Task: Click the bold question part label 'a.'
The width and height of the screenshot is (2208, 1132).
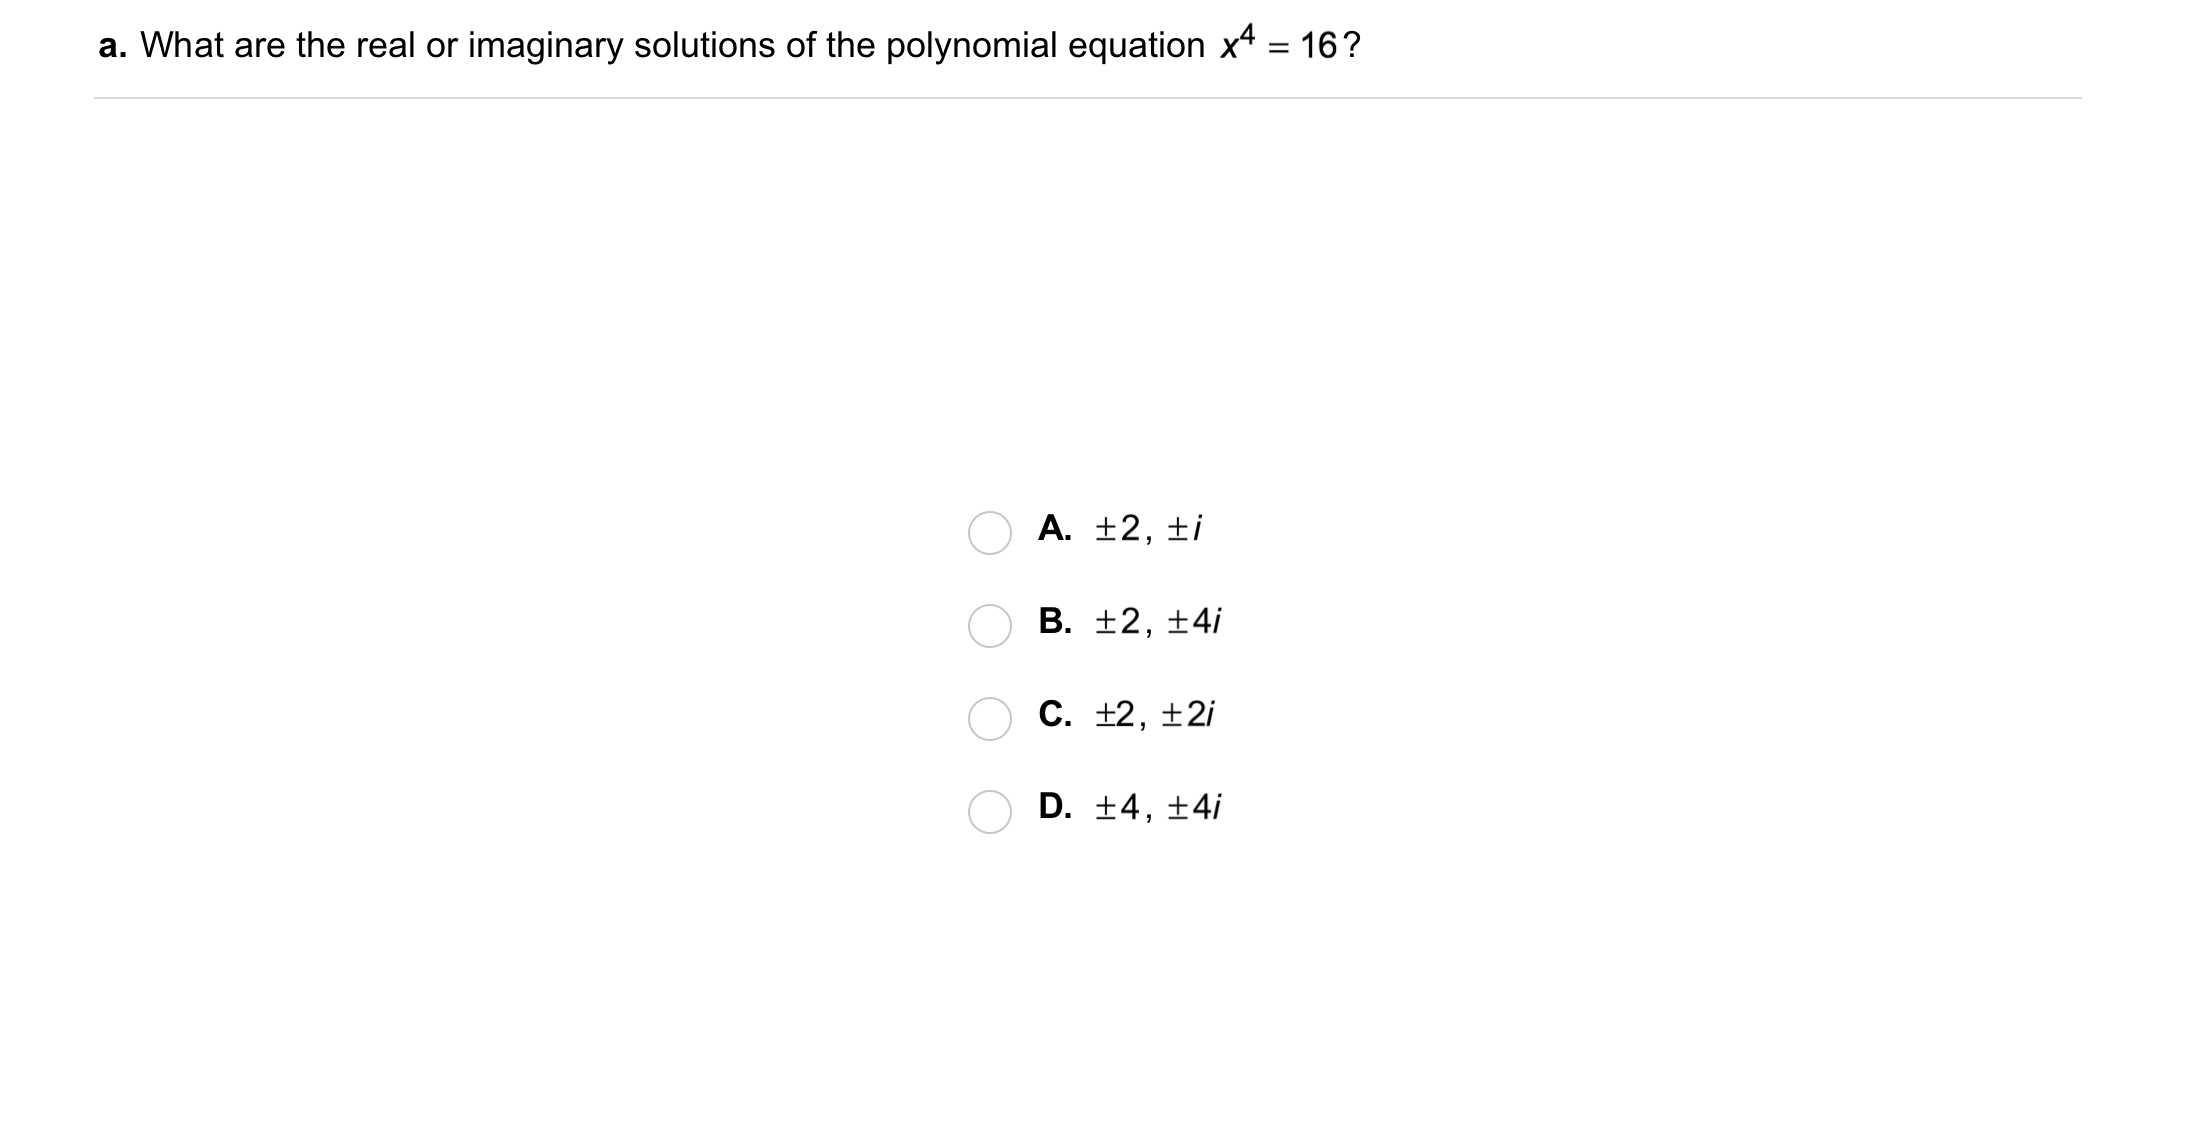Action: pos(112,46)
